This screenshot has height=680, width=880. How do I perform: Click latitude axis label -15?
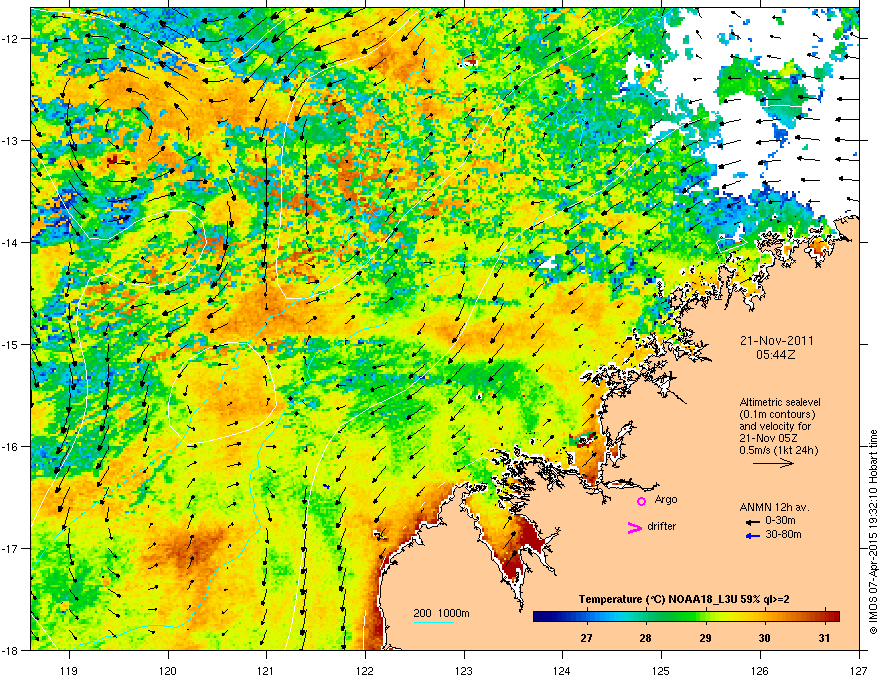10,344
